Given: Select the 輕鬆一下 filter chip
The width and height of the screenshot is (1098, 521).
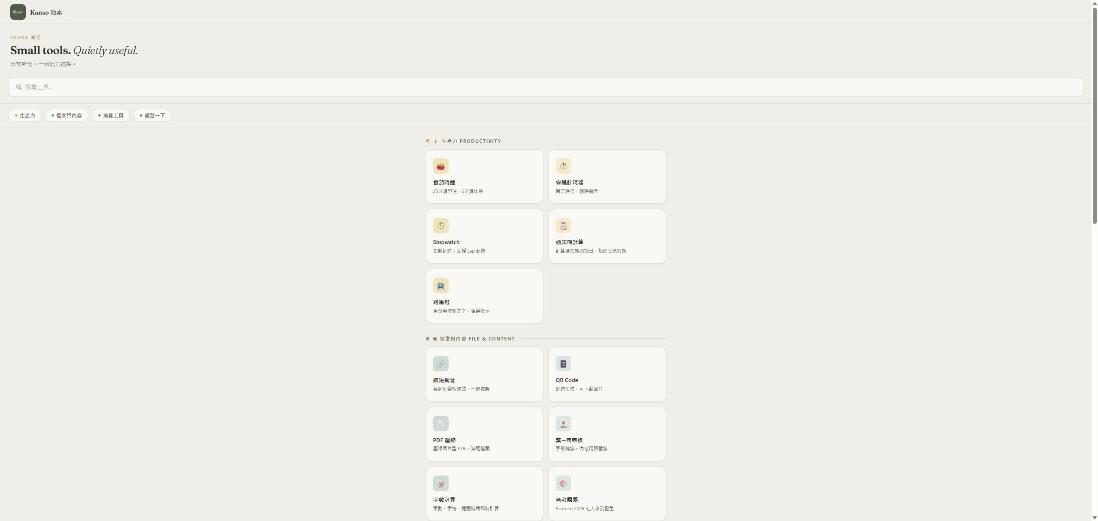Looking at the screenshot, I should tap(152, 116).
